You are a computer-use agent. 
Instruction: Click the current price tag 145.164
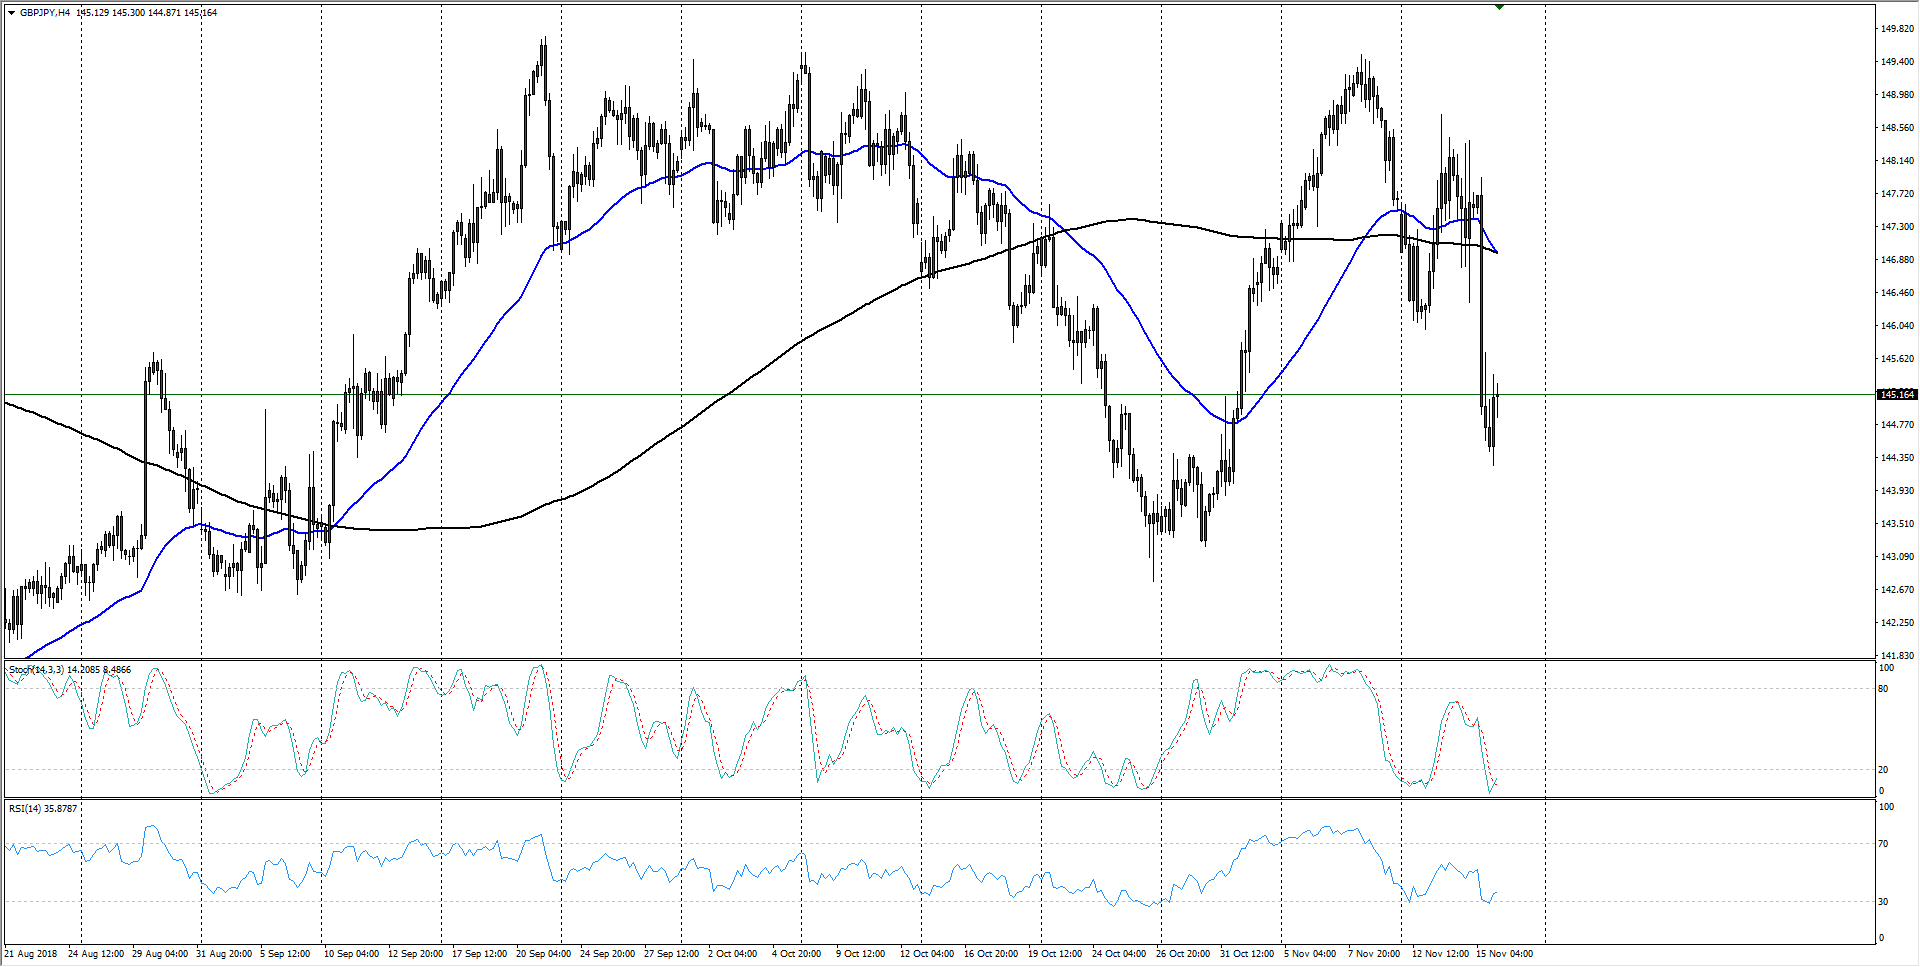tap(1897, 394)
